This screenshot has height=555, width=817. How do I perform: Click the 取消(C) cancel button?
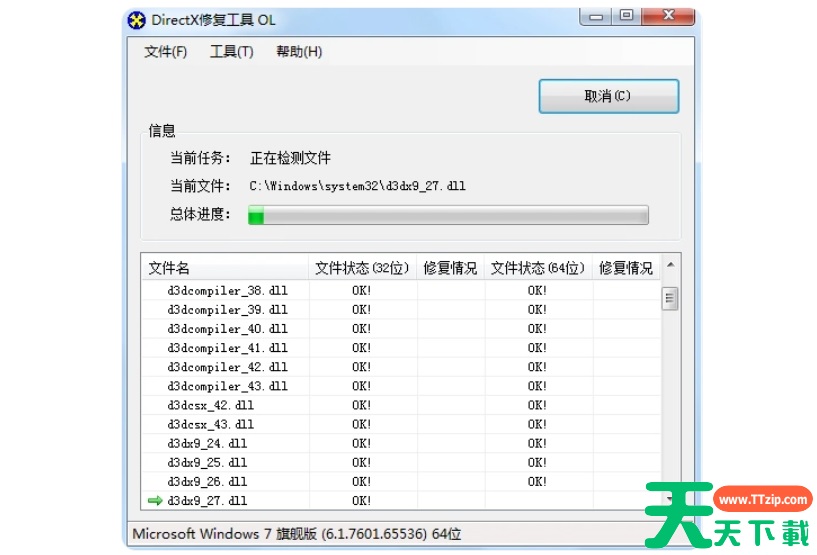point(609,96)
